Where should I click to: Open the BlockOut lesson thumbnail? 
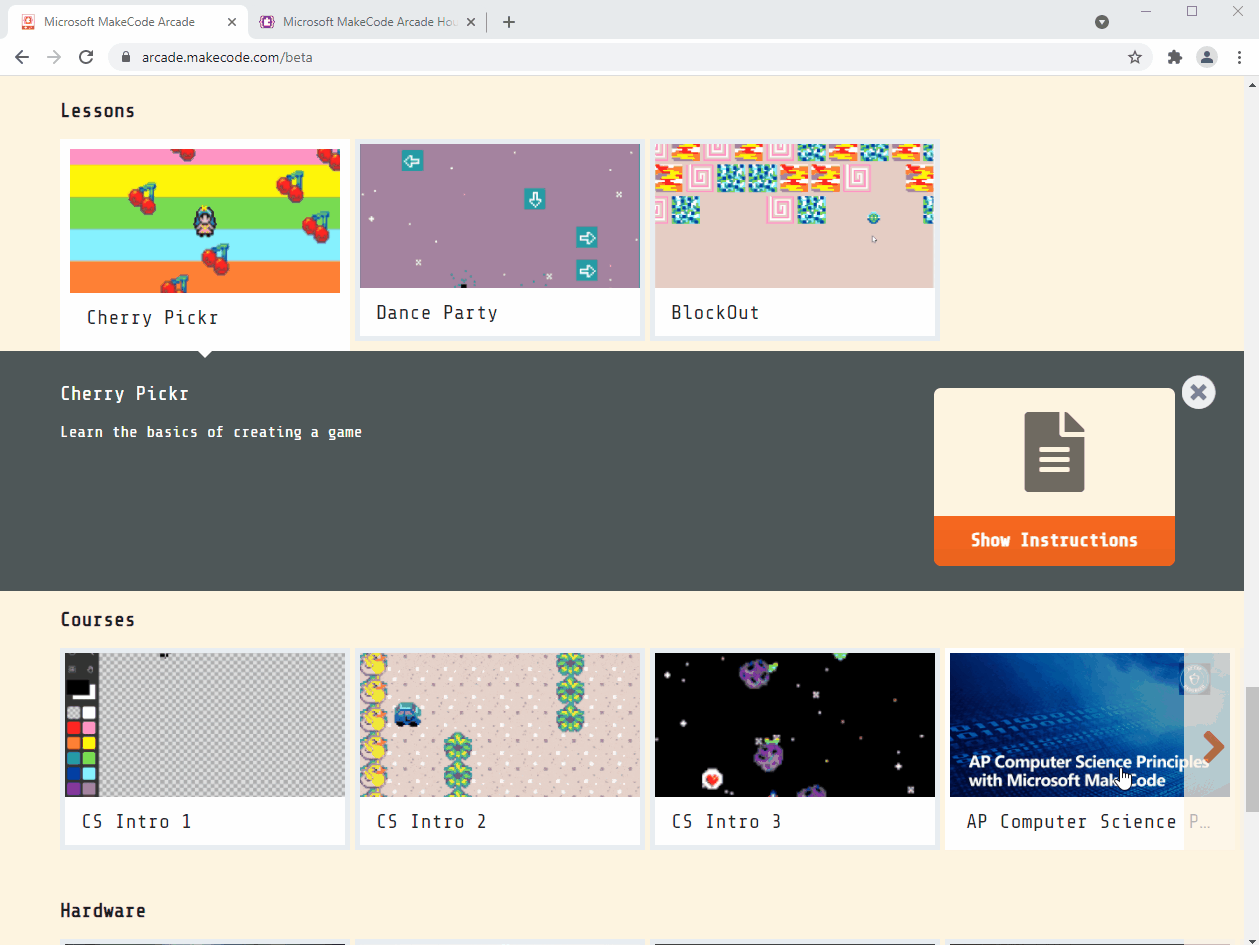click(794, 215)
